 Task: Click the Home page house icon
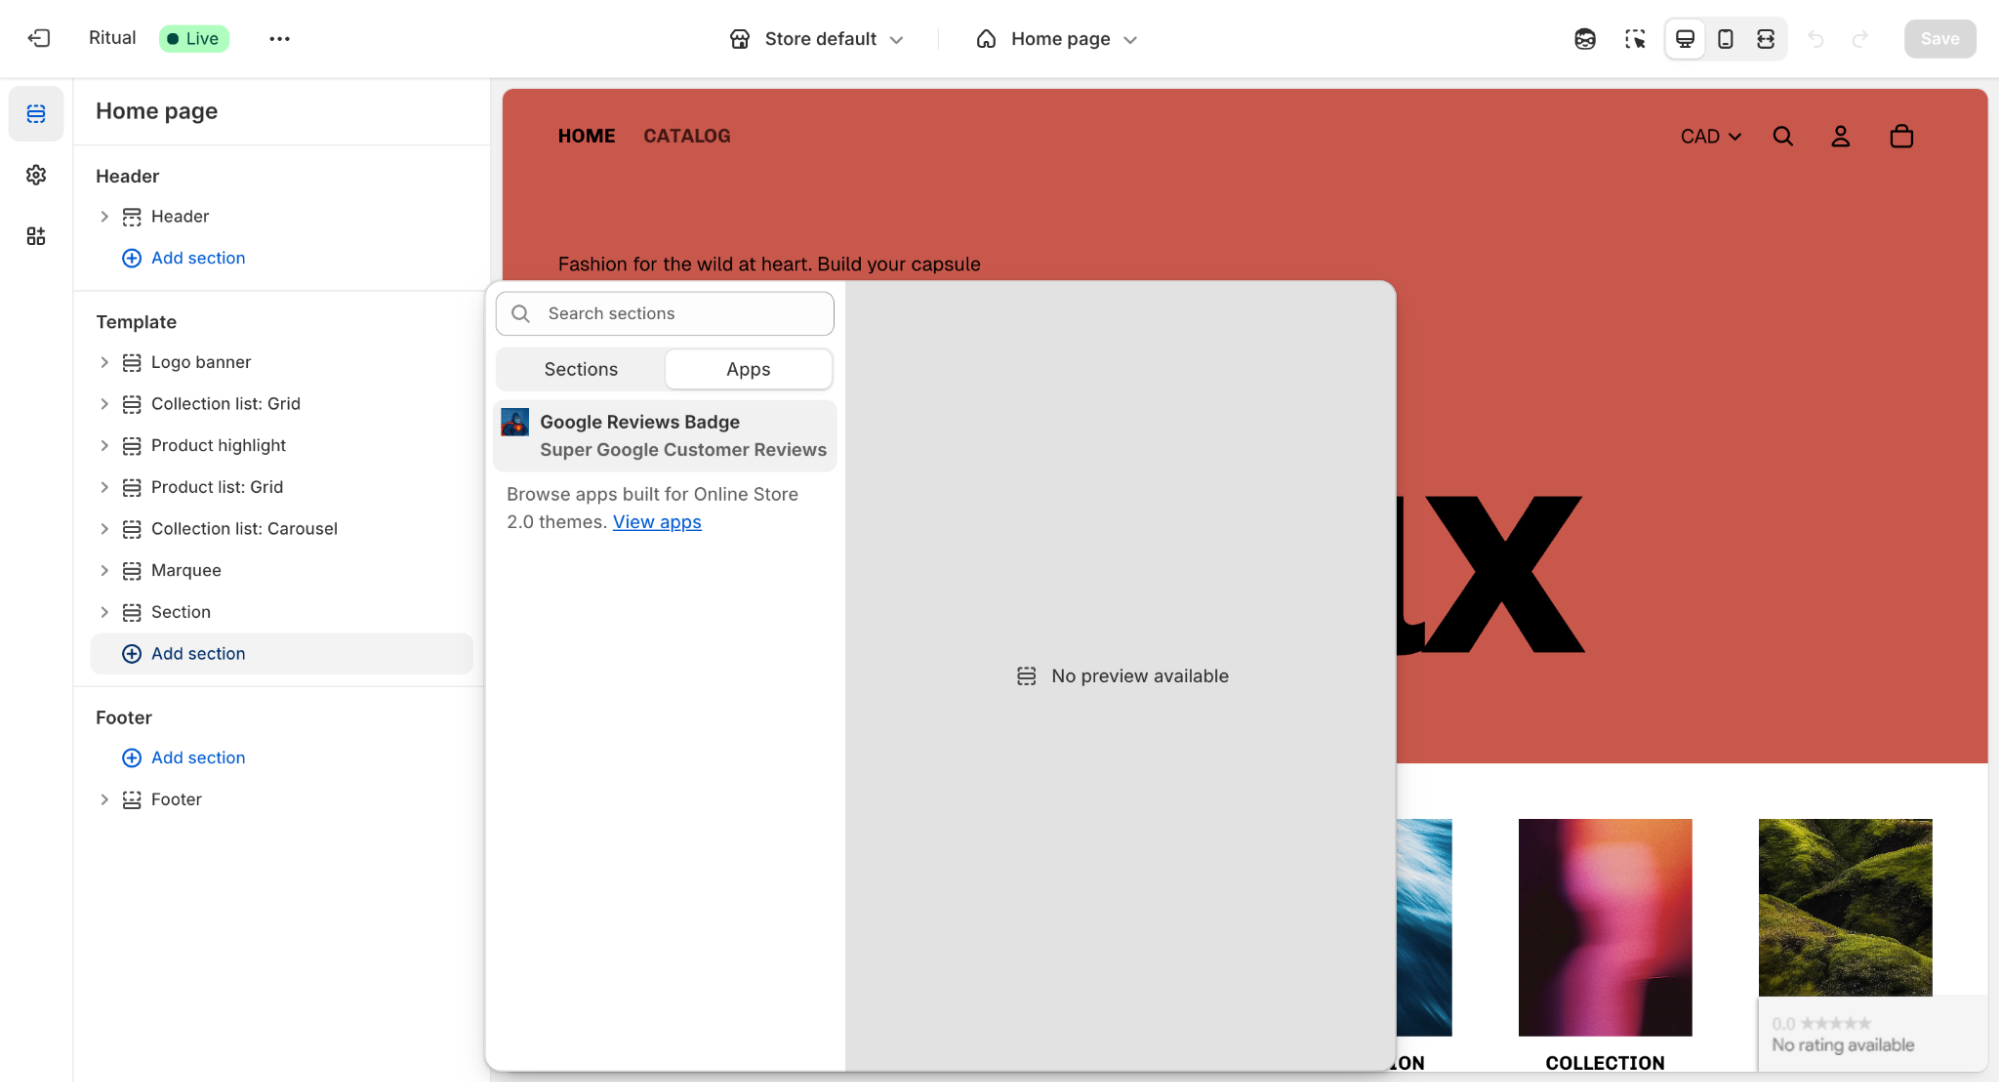986,39
